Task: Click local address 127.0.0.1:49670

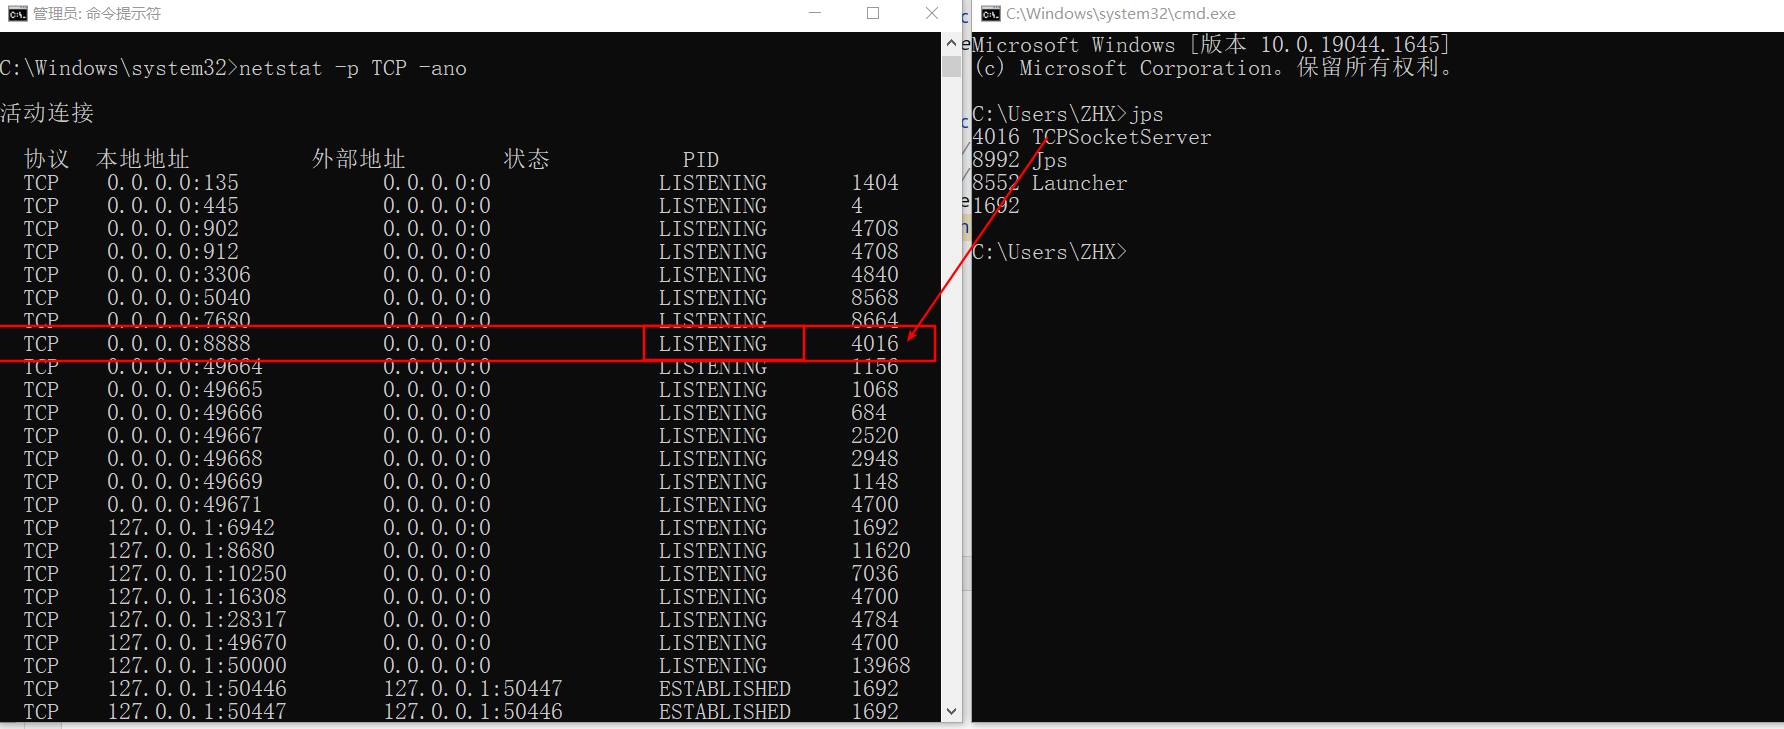Action: pyautogui.click(x=197, y=643)
